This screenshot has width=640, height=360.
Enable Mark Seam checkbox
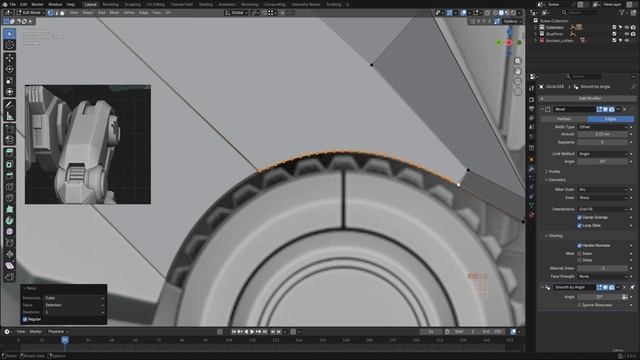click(579, 253)
